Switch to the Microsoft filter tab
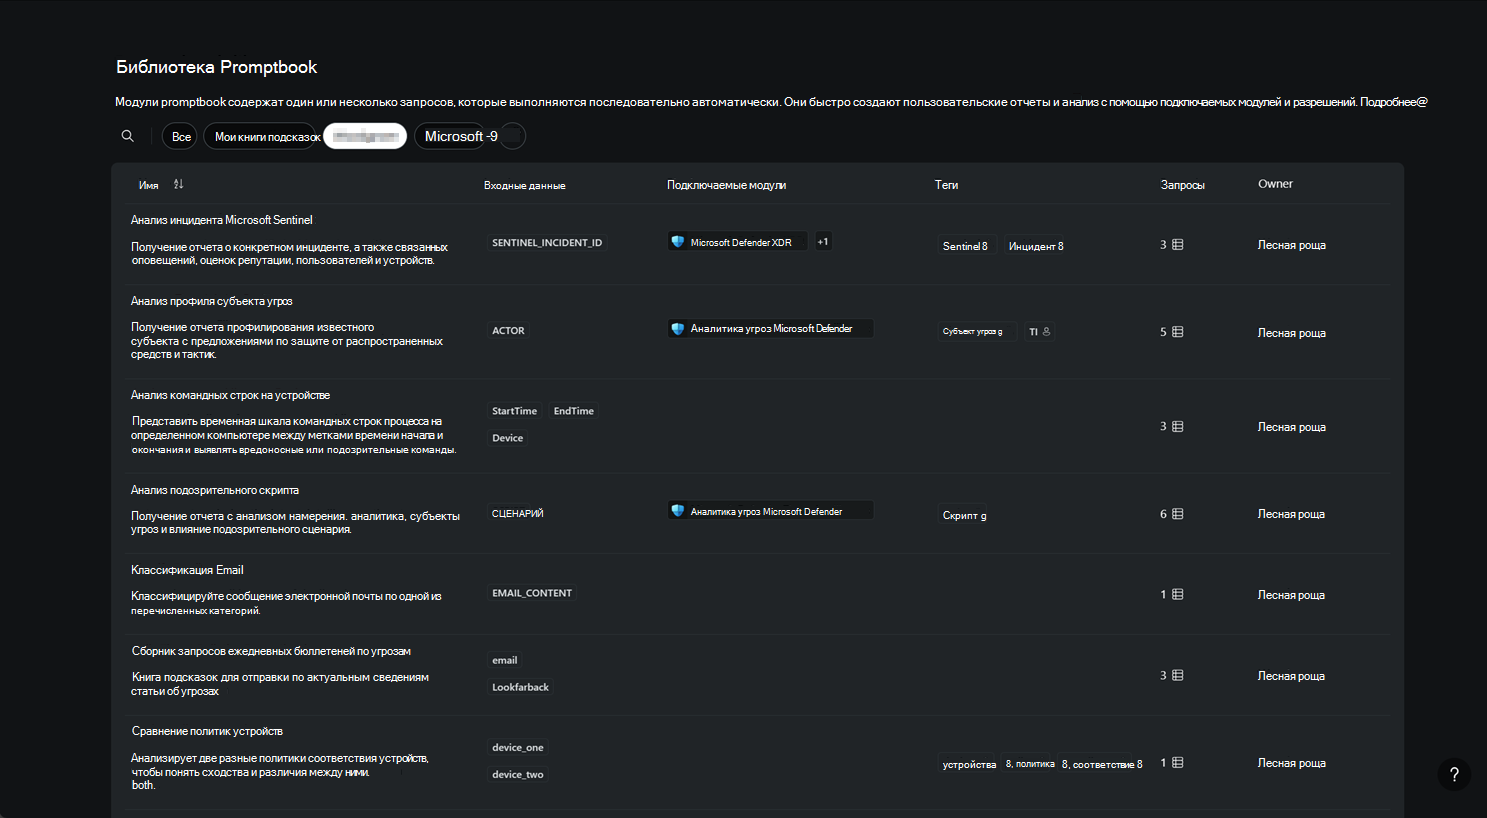 [451, 136]
